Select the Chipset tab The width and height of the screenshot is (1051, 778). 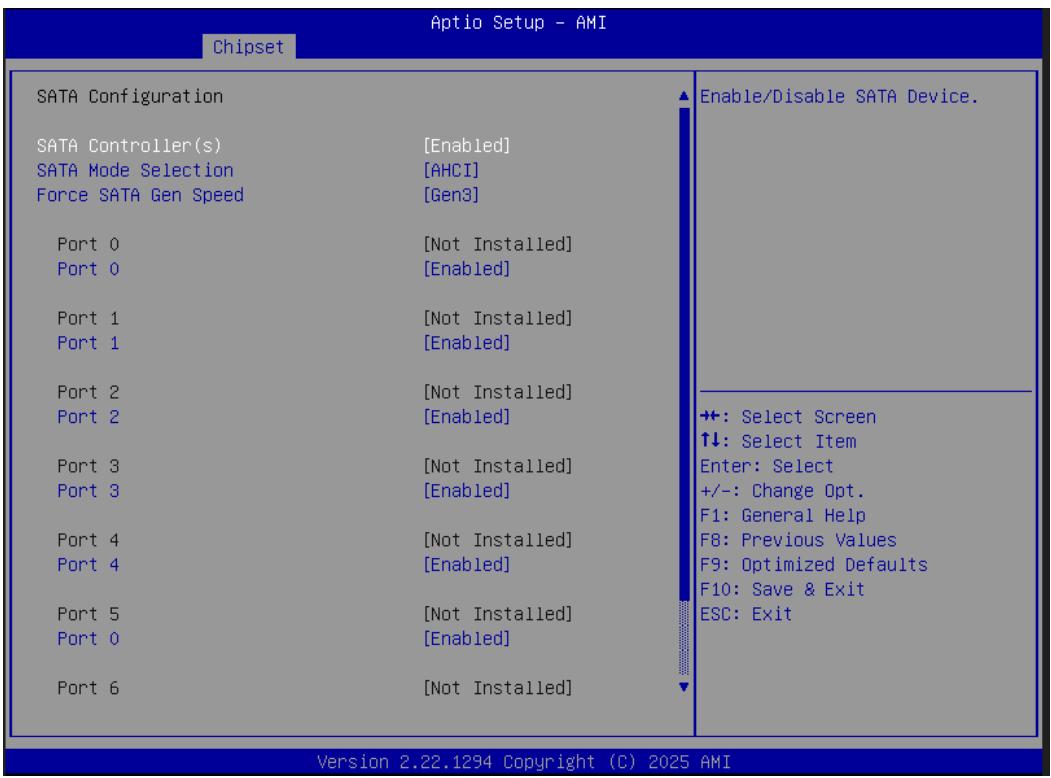pos(249,47)
